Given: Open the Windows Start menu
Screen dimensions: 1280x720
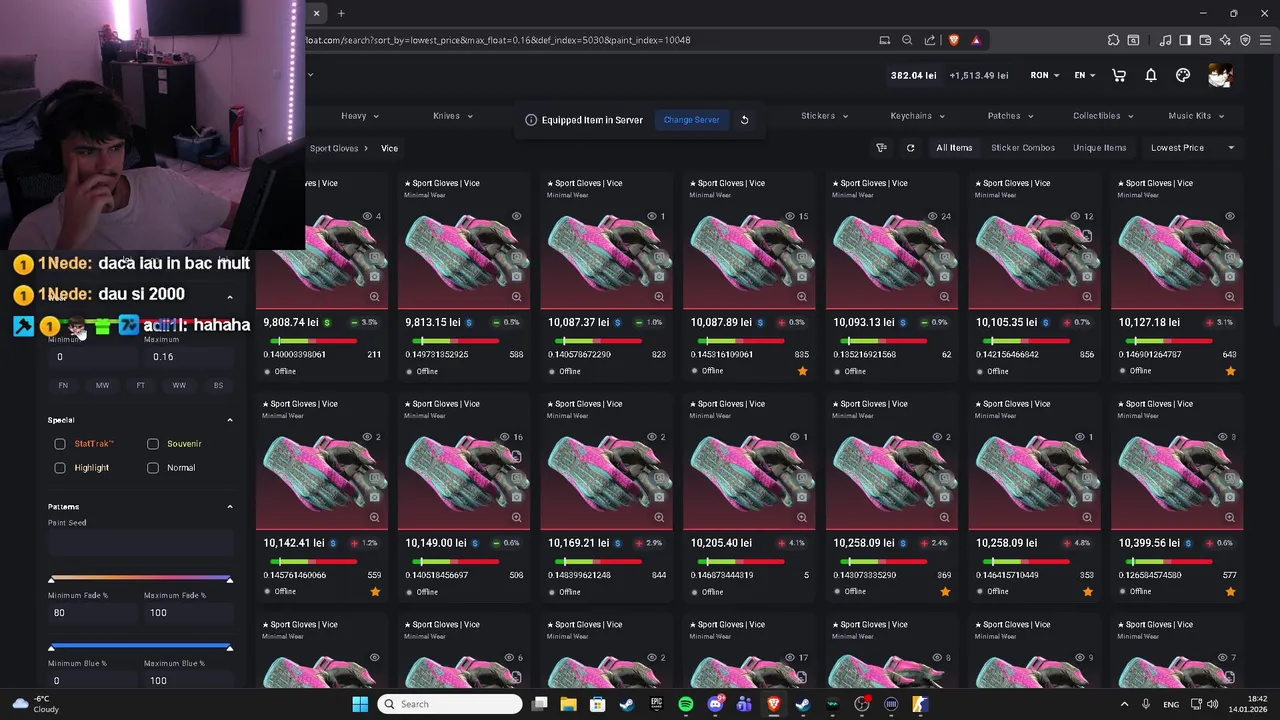Looking at the screenshot, I should [x=360, y=704].
